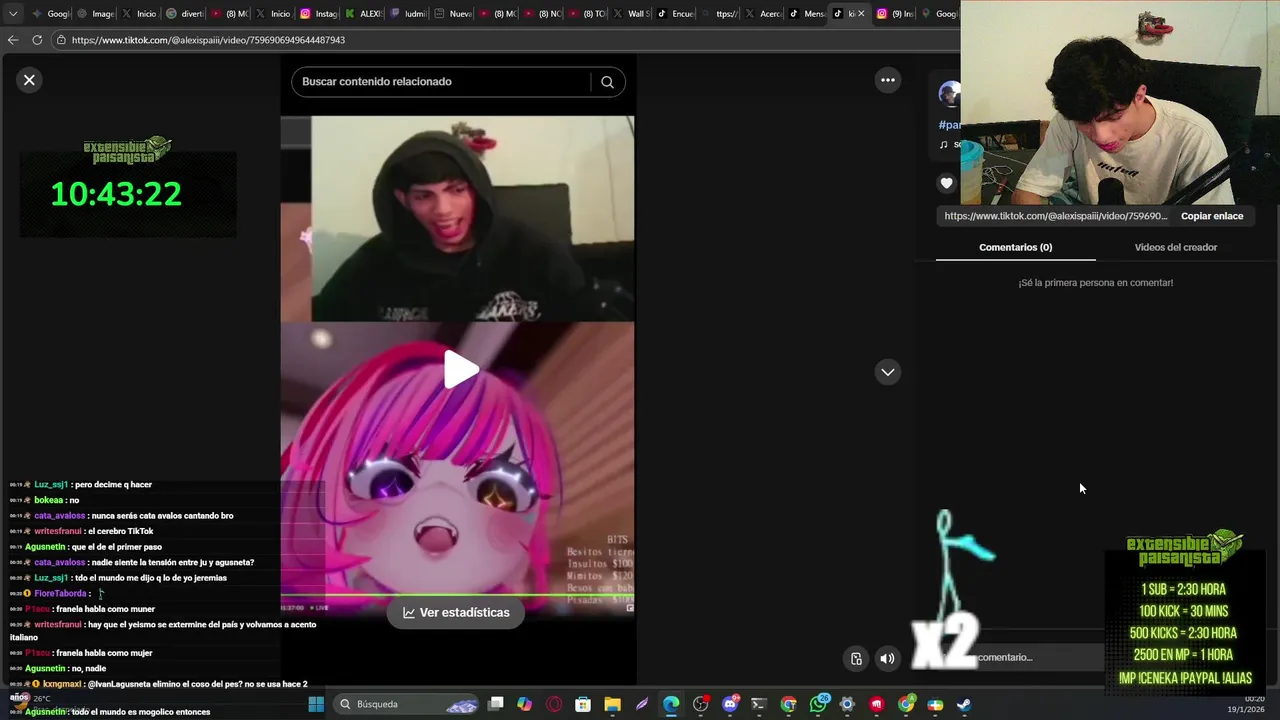1280x720 pixels.
Task: Switch to the Mensa TikTok tab
Action: pyautogui.click(x=809, y=14)
